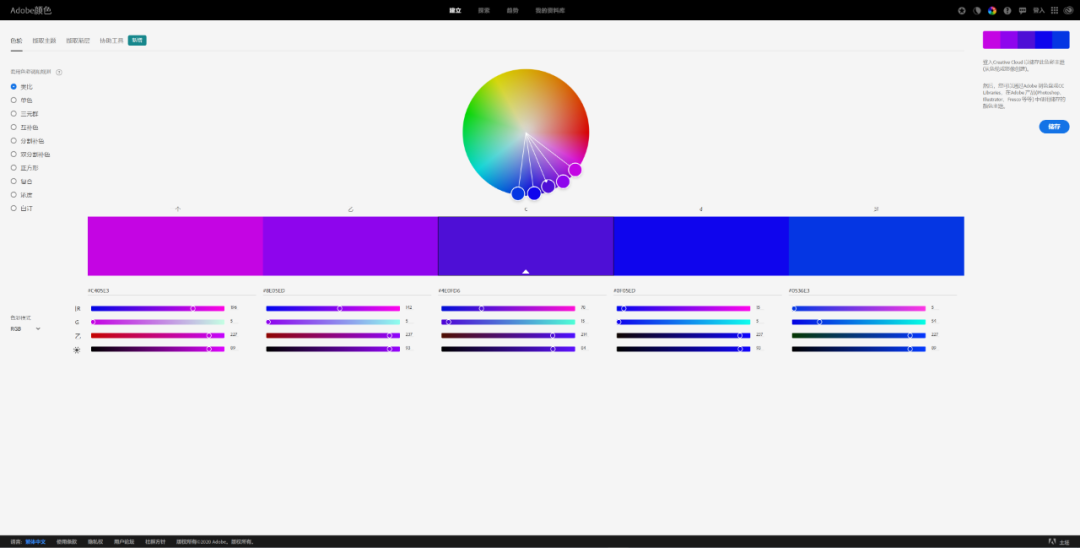Click the star icon in top bar
Screen dimensions: 1080x548
point(962,10)
